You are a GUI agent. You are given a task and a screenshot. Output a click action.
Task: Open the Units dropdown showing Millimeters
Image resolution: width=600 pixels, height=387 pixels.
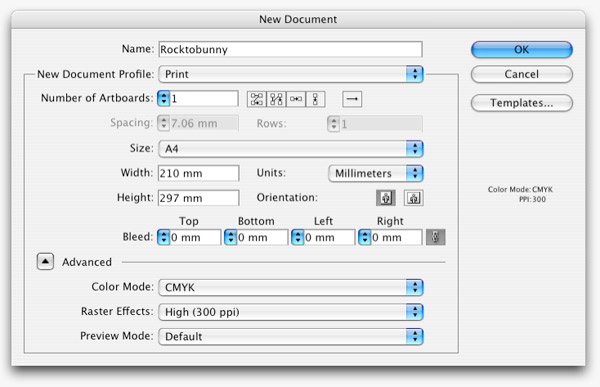click(x=375, y=174)
